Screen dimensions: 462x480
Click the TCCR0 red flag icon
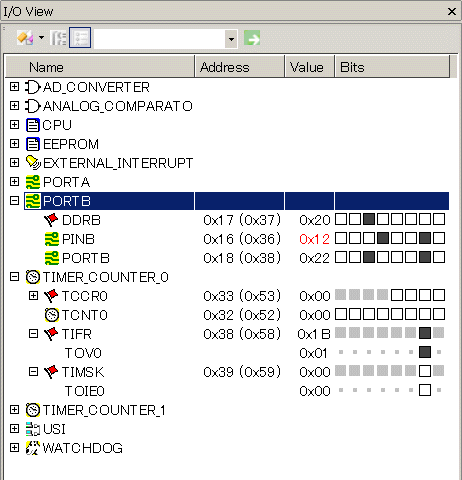pyautogui.click(x=51, y=296)
